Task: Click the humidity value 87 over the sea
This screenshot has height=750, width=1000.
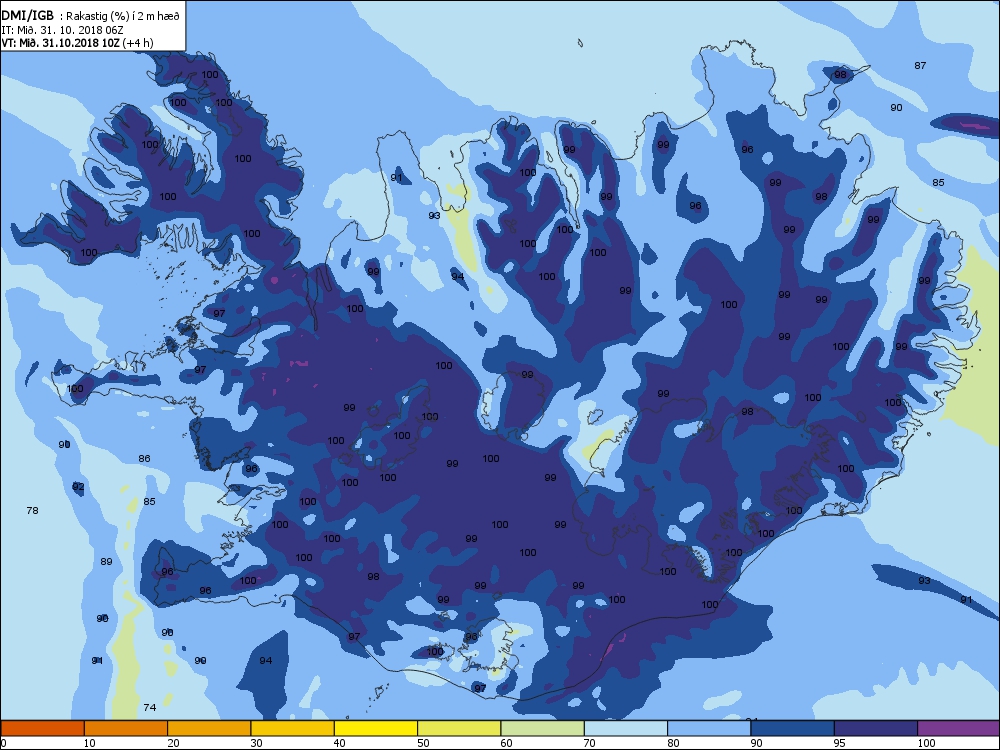Action: tap(920, 66)
